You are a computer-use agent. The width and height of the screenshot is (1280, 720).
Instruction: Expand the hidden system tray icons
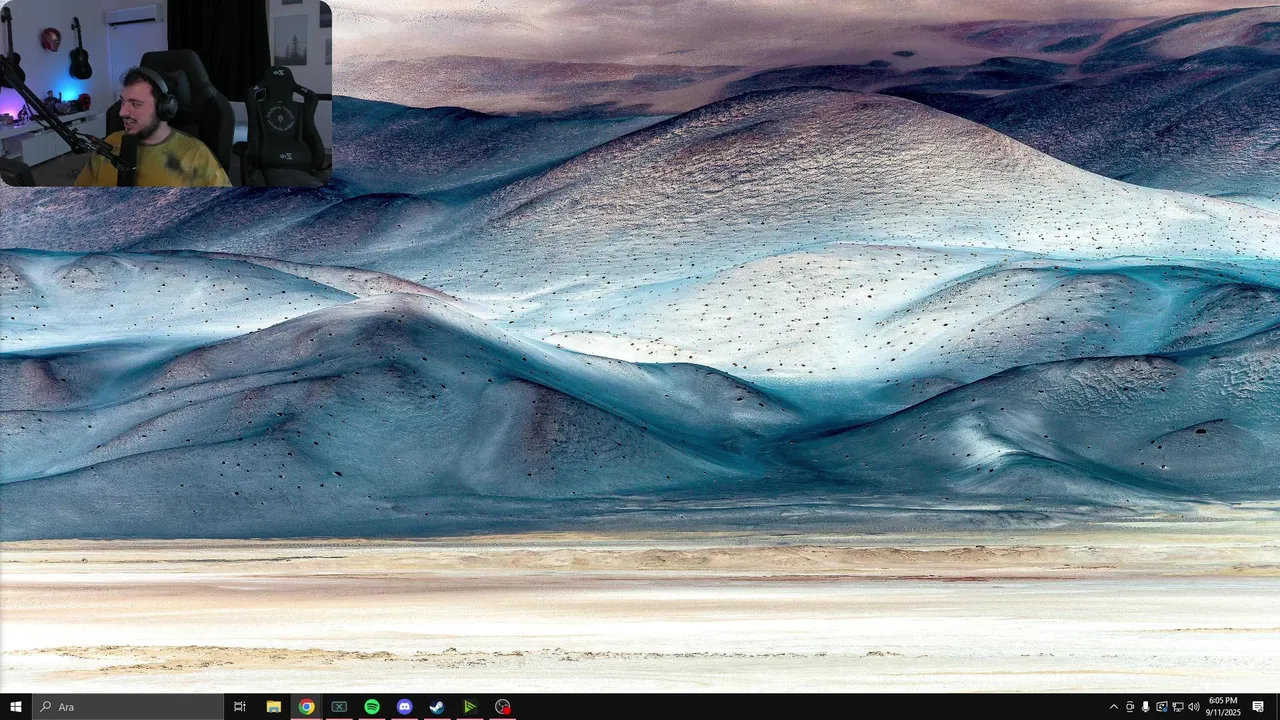tap(1114, 707)
